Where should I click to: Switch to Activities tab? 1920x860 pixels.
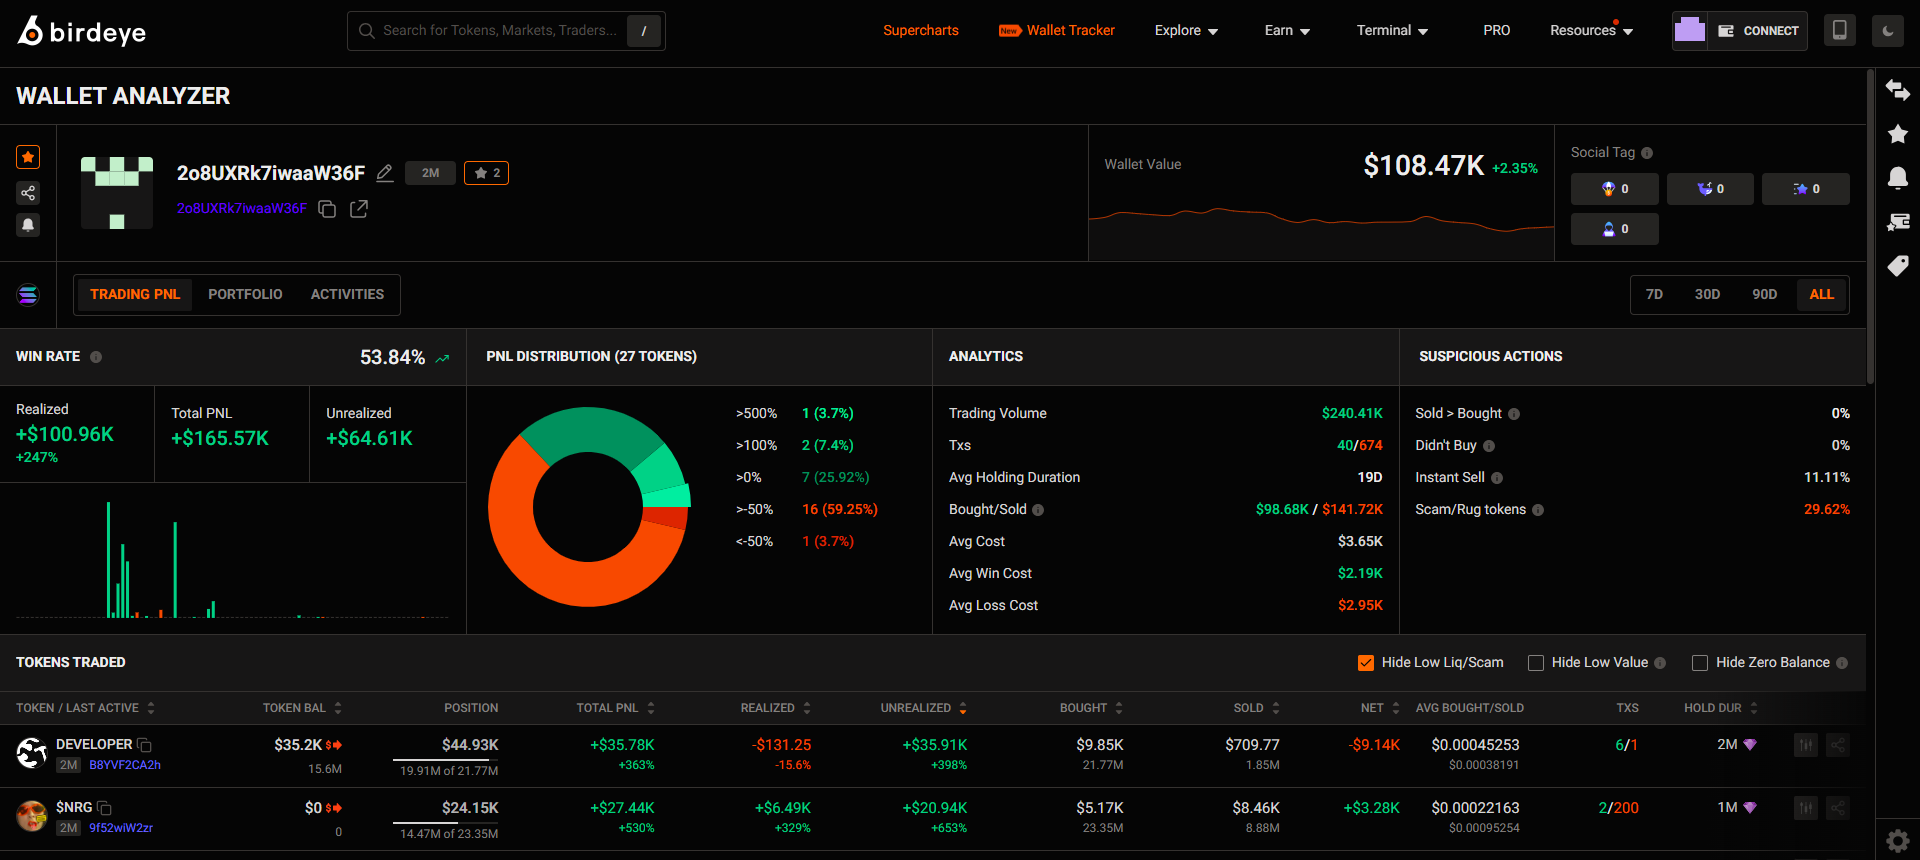click(x=347, y=295)
